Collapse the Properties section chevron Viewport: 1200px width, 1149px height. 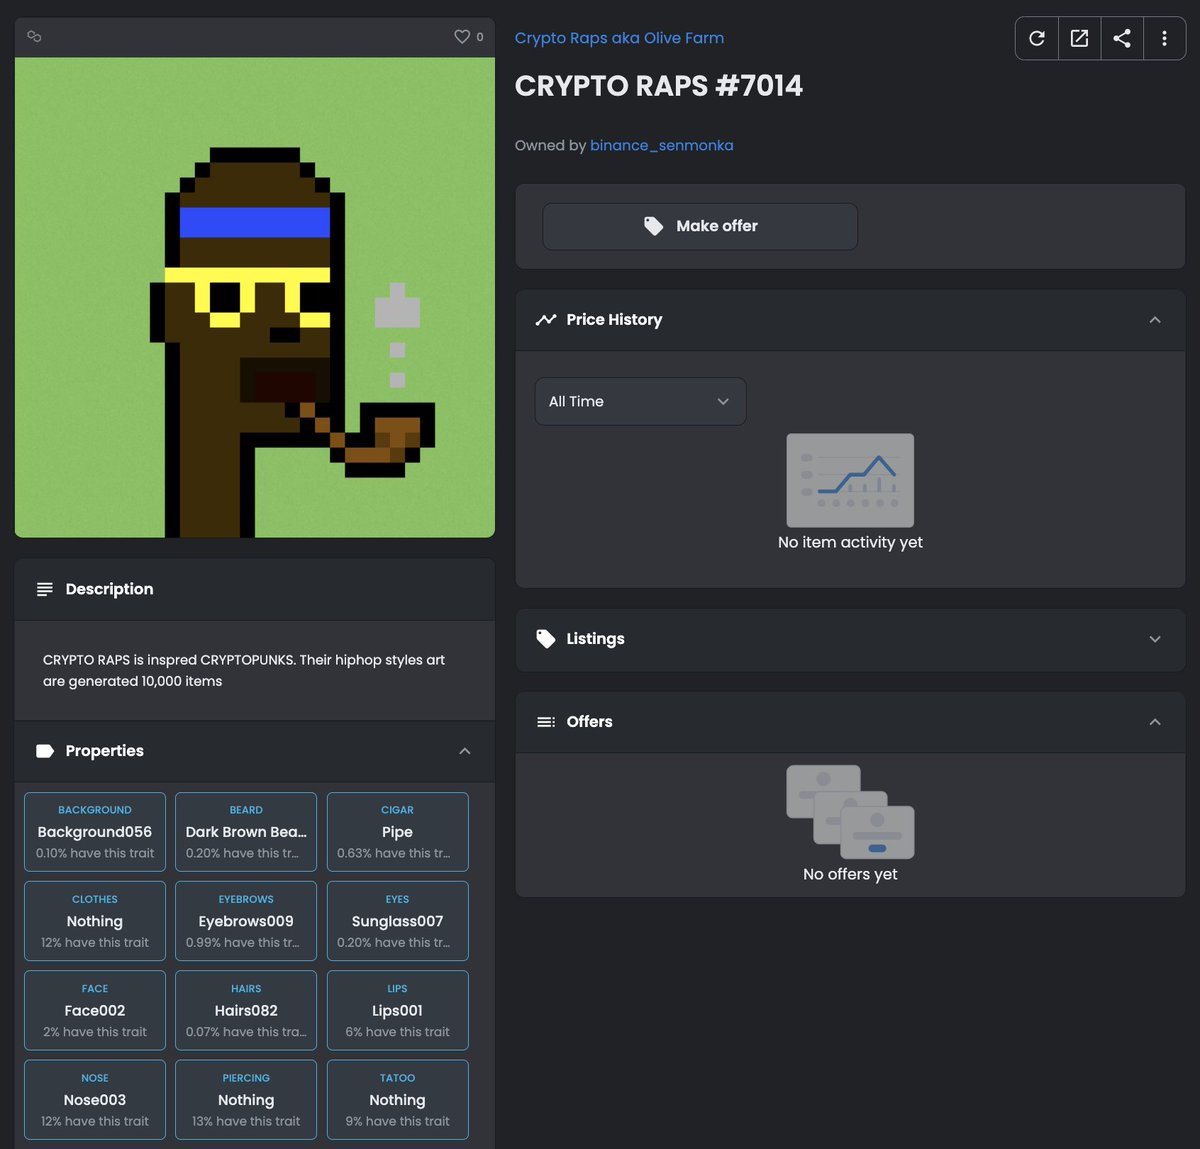(x=465, y=751)
